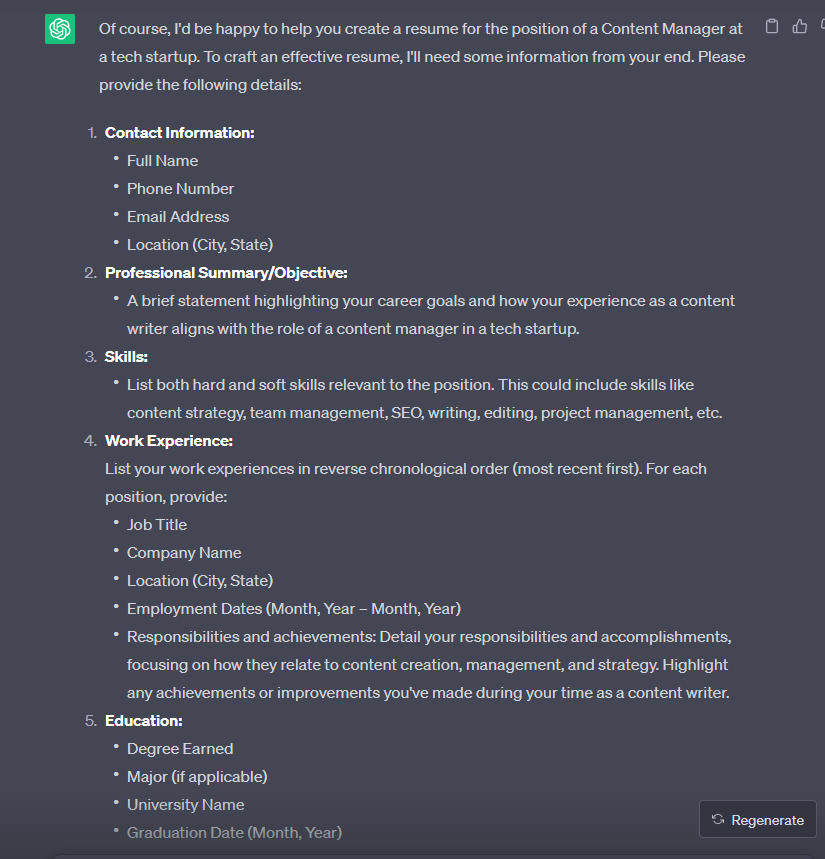Click the "Skills:" heading text

(x=126, y=356)
